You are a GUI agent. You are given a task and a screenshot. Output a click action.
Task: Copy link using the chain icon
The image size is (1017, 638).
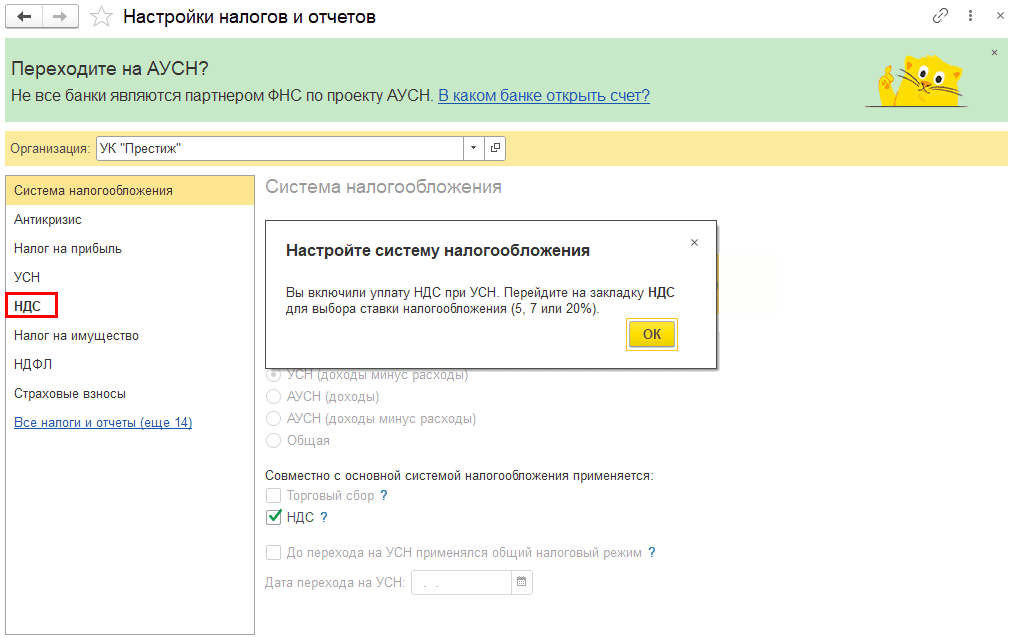click(940, 16)
